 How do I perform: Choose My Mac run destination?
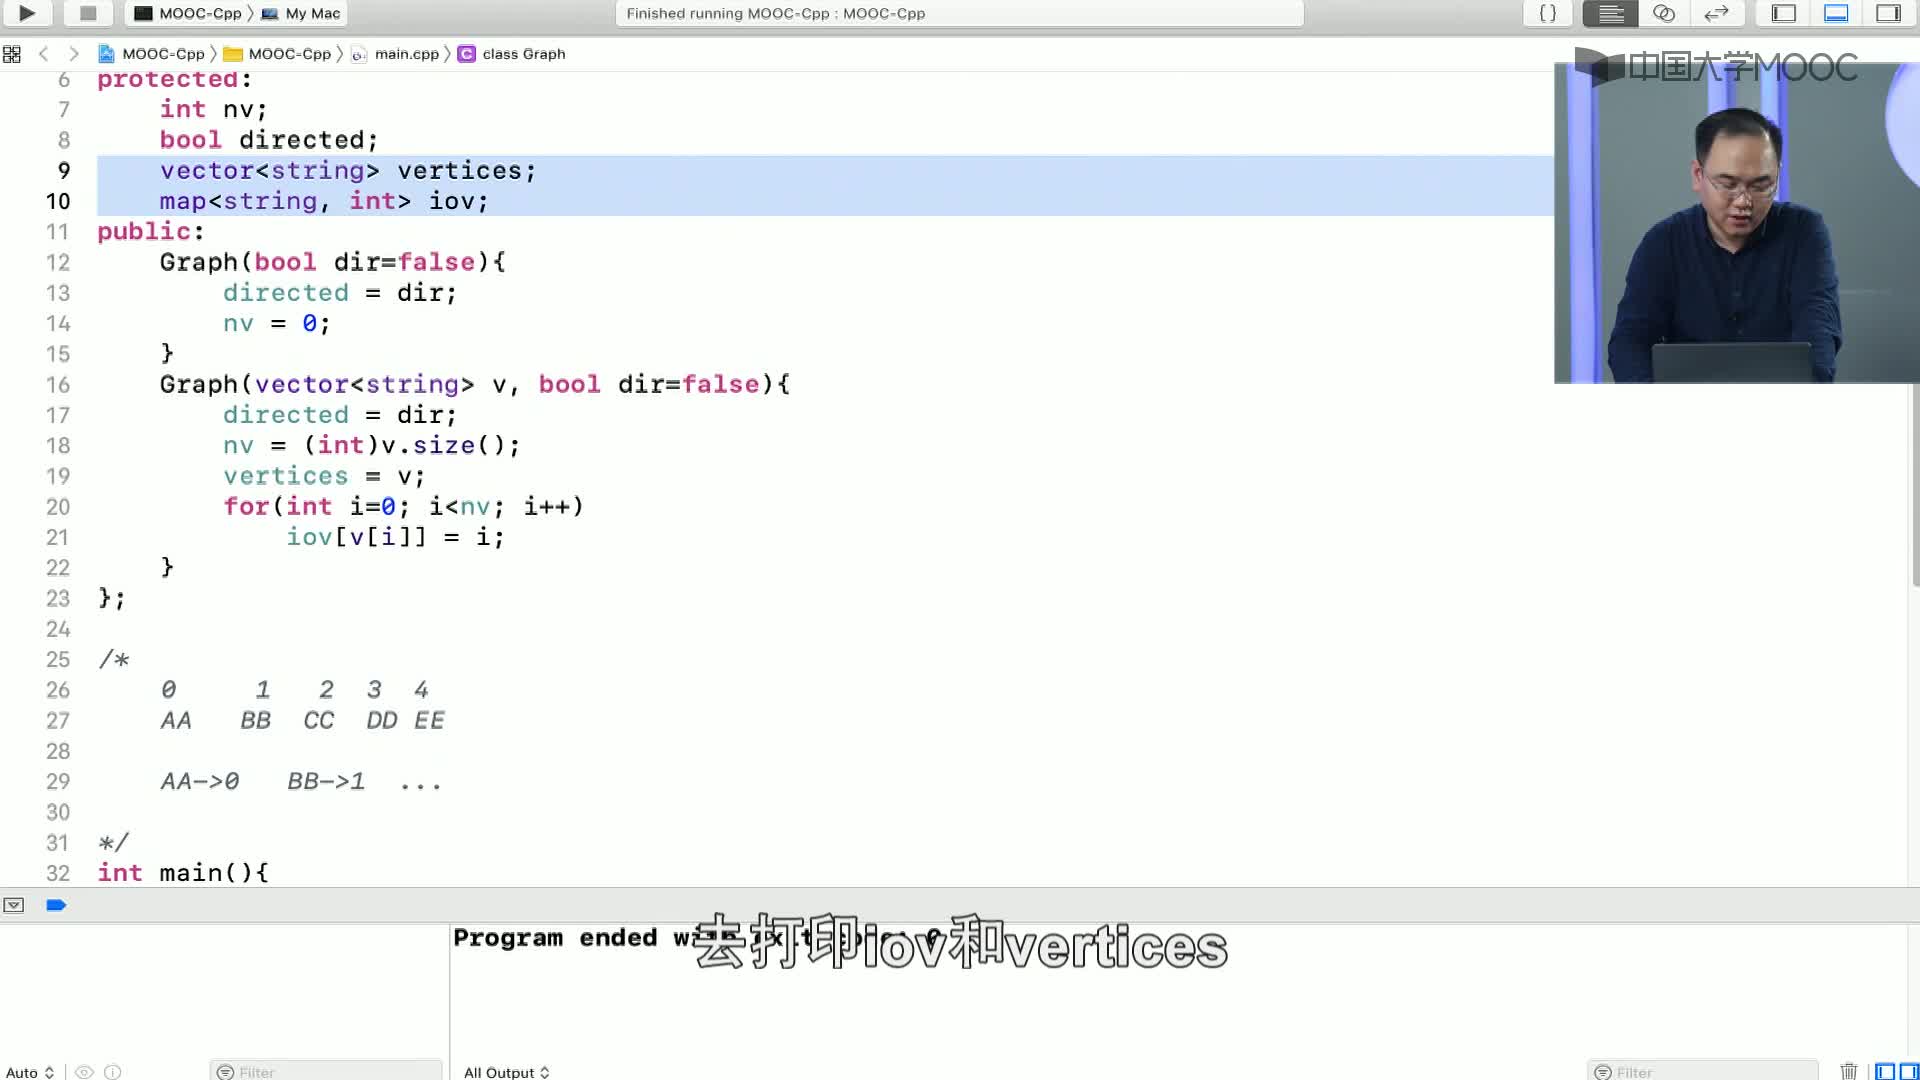pos(301,13)
